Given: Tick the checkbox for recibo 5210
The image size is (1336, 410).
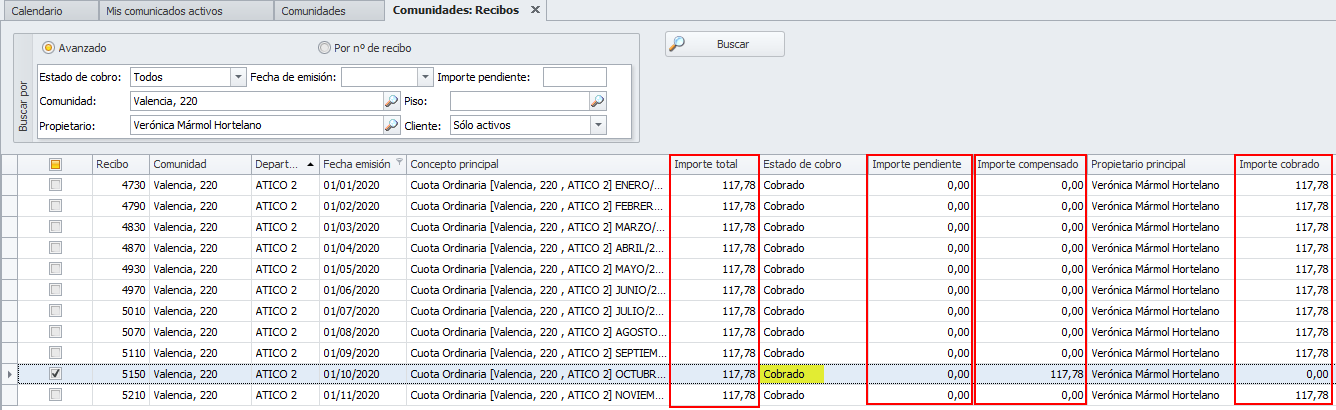Looking at the screenshot, I should (x=56, y=395).
